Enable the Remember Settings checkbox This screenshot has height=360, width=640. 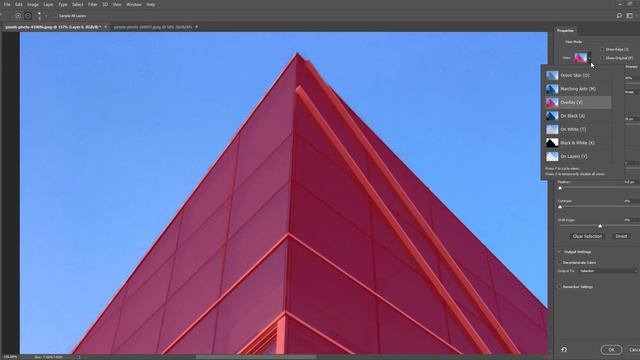[560, 287]
